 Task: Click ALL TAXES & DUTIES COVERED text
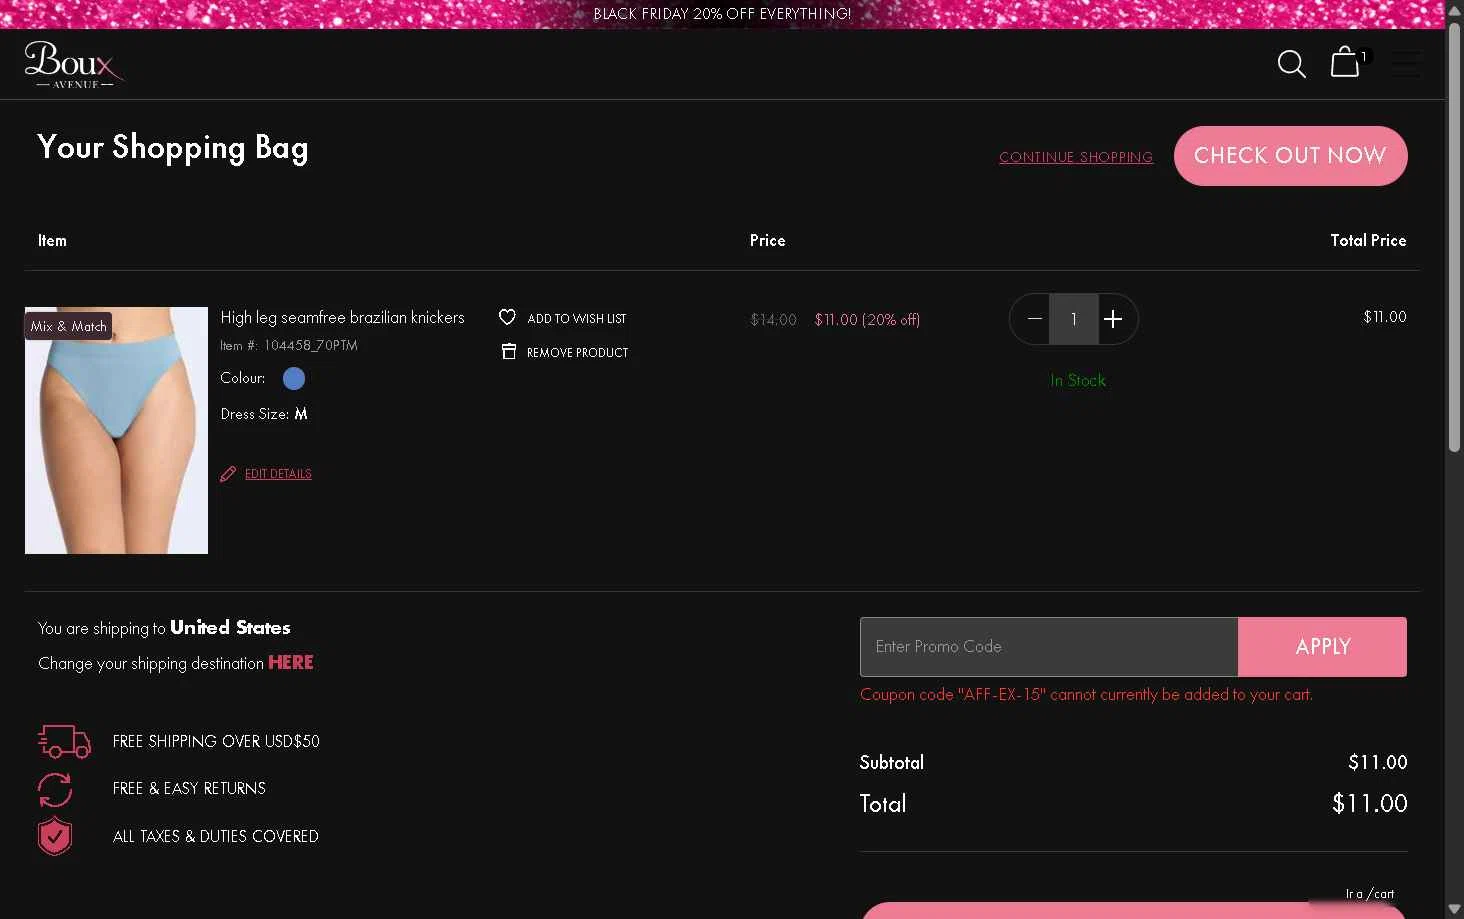point(216,836)
